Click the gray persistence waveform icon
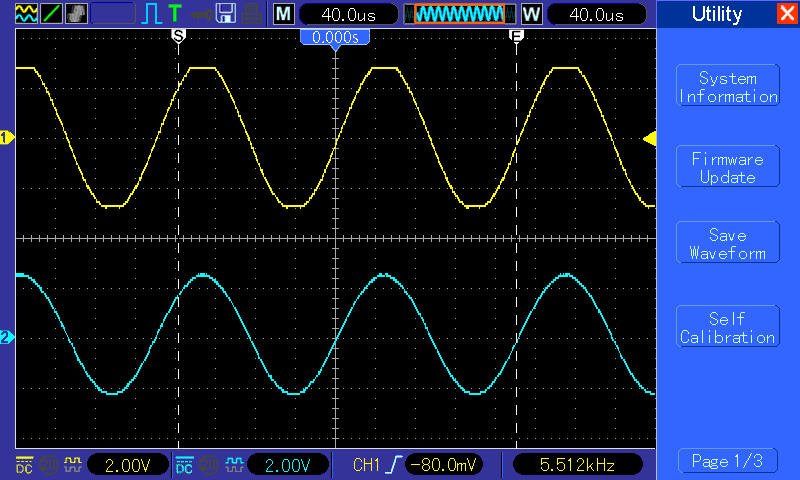The width and height of the screenshot is (800, 480). [76, 14]
